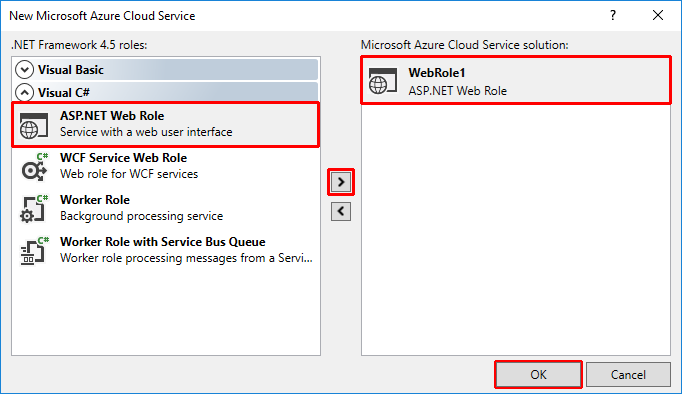Select Worker Role with Service Bus Queue title
The image size is (682, 394).
(x=163, y=242)
